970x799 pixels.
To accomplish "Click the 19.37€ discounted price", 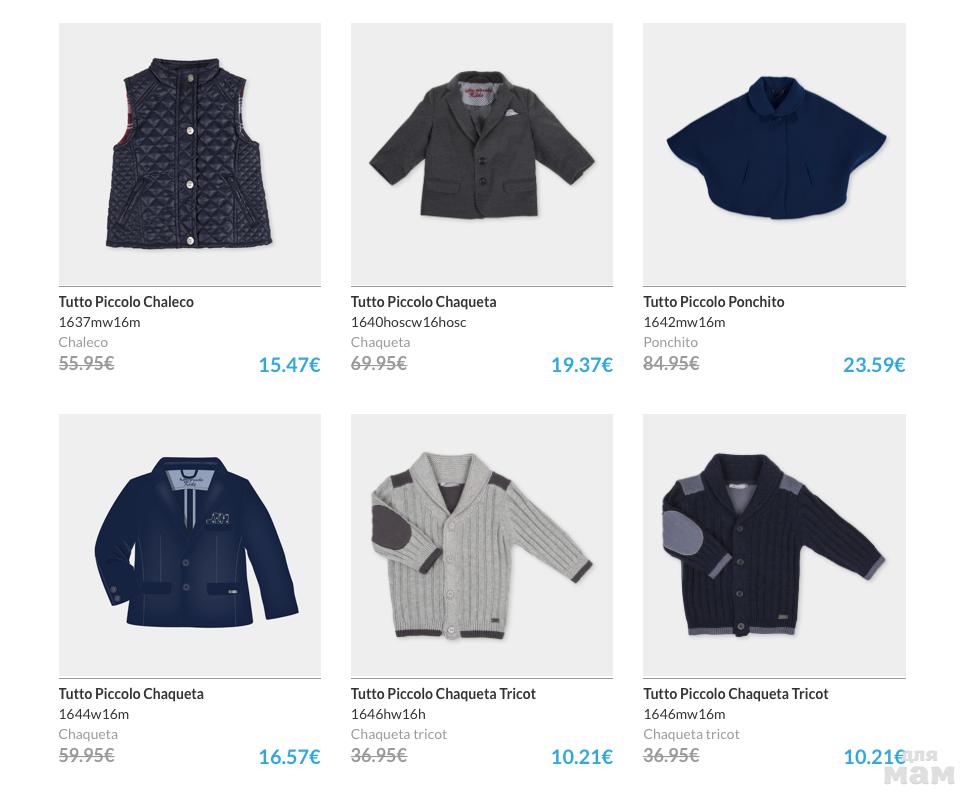I will [581, 365].
